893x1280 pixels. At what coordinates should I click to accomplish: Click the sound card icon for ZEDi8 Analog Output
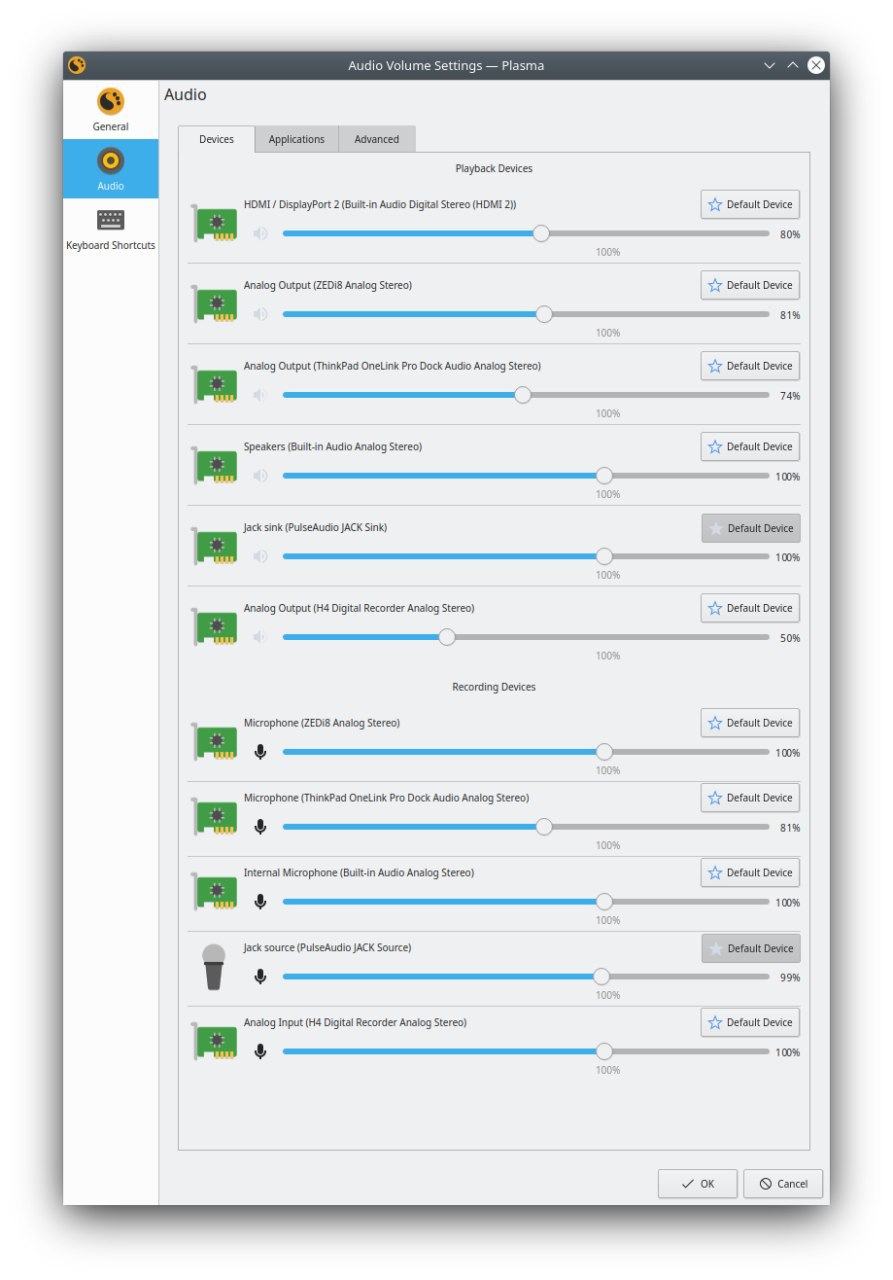click(215, 304)
